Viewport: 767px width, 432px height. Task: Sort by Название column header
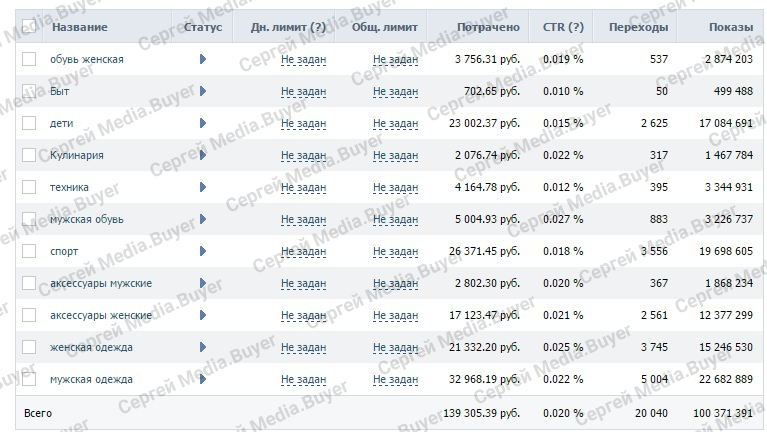(80, 27)
